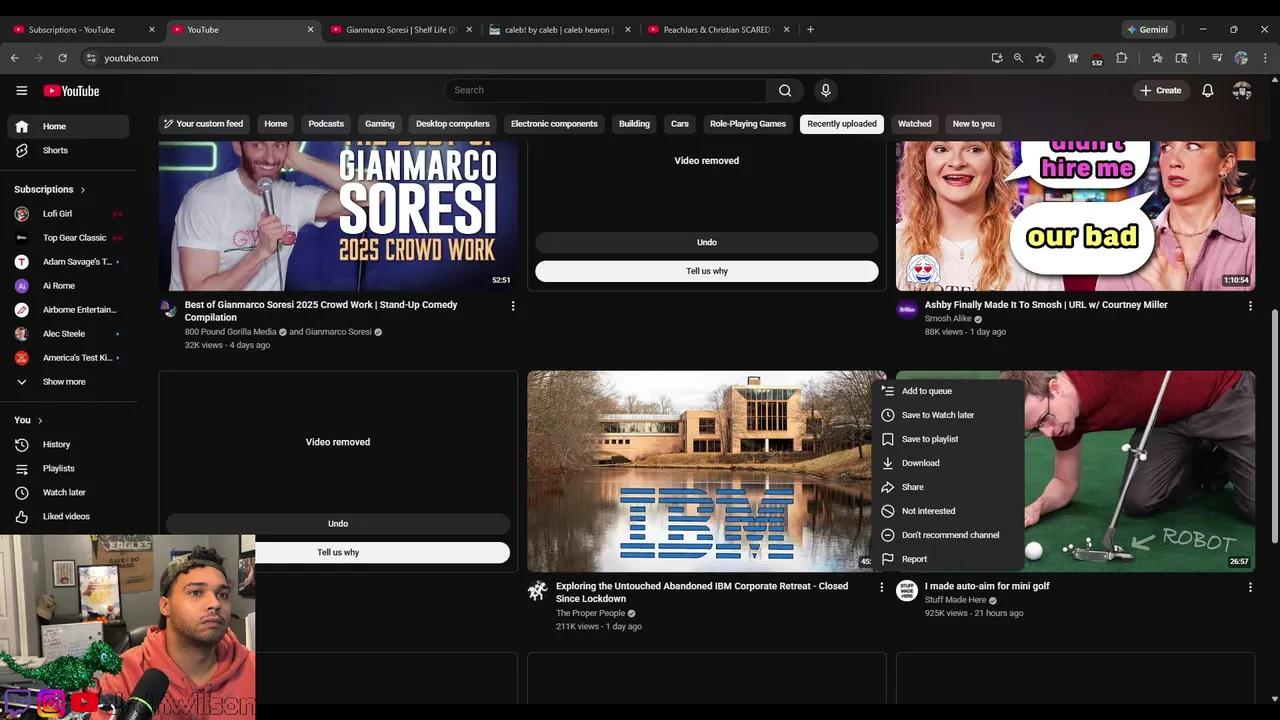Click the search magnifier button

click(x=785, y=91)
